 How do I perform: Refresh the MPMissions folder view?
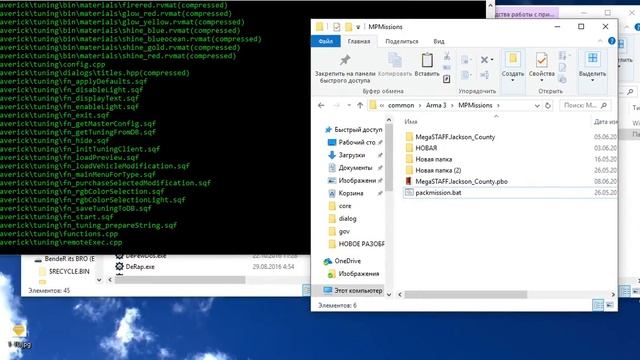click(x=548, y=105)
